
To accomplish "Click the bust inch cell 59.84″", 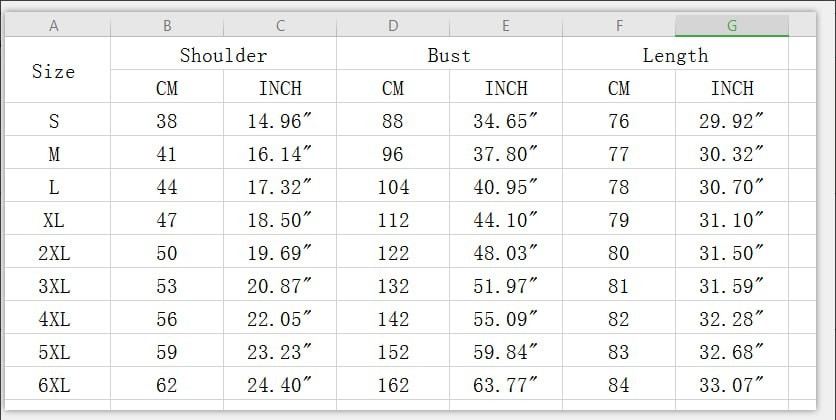I will [506, 352].
